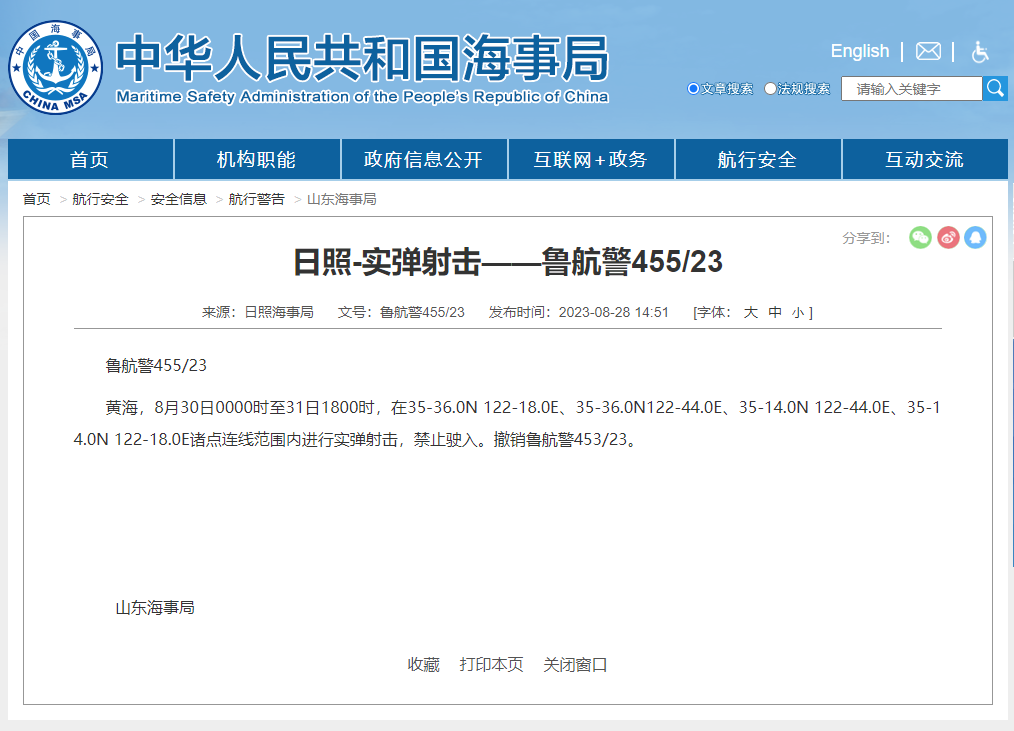
Task: Go to 安全信息 in breadcrumb
Action: pyautogui.click(x=178, y=199)
